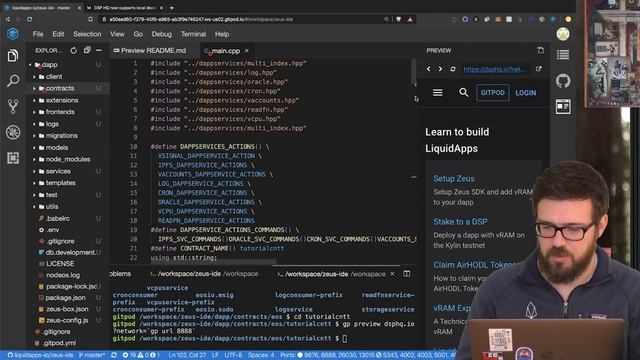Screen dimensions: 640x360
Task: Open the Setup Zeus link
Action: click(453, 178)
